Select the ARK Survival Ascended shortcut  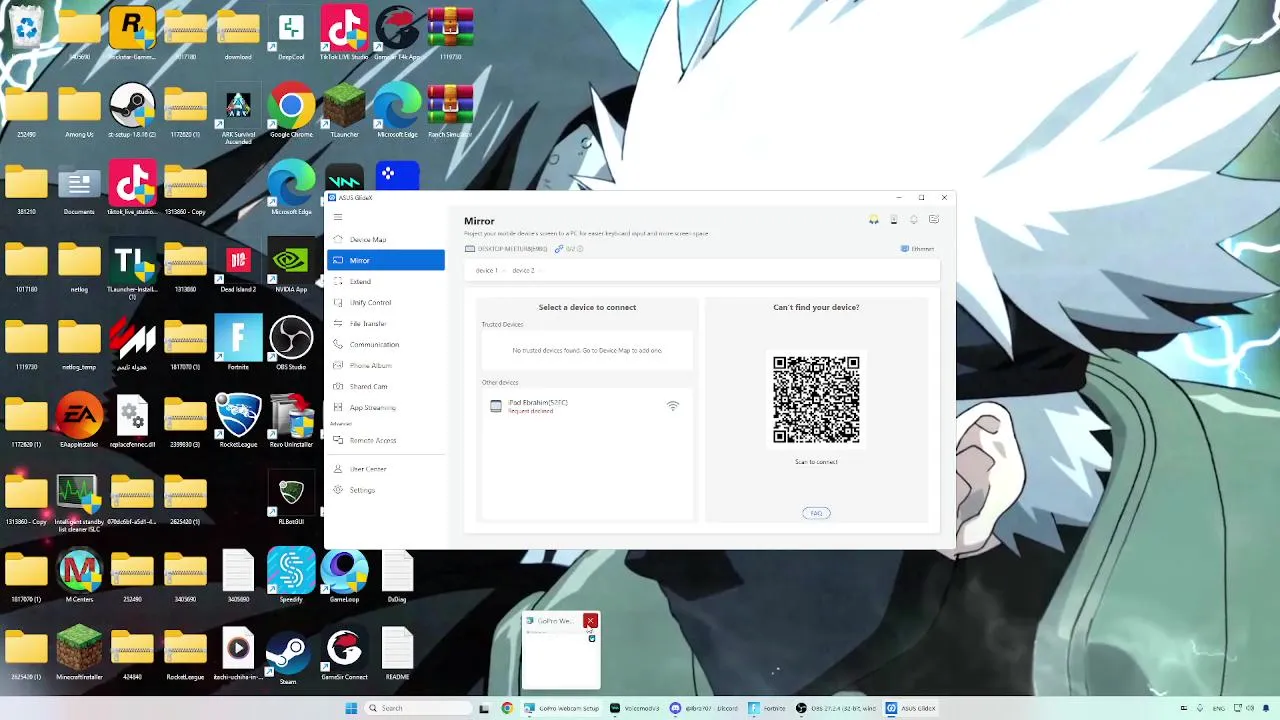coord(238,112)
